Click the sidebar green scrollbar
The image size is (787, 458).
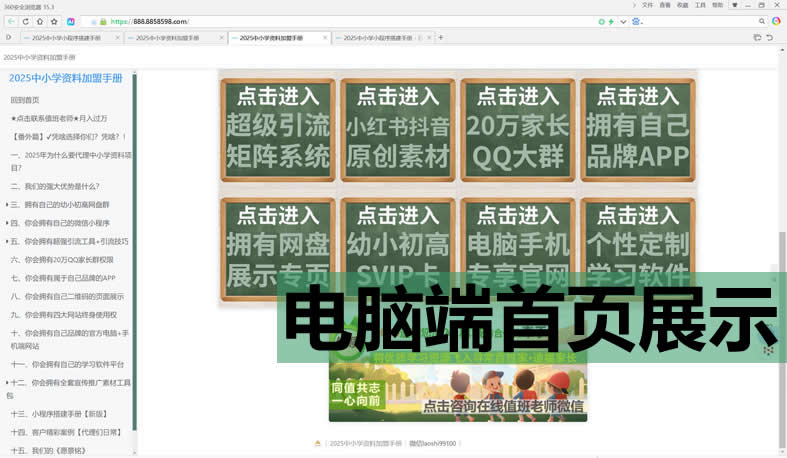(134, 251)
